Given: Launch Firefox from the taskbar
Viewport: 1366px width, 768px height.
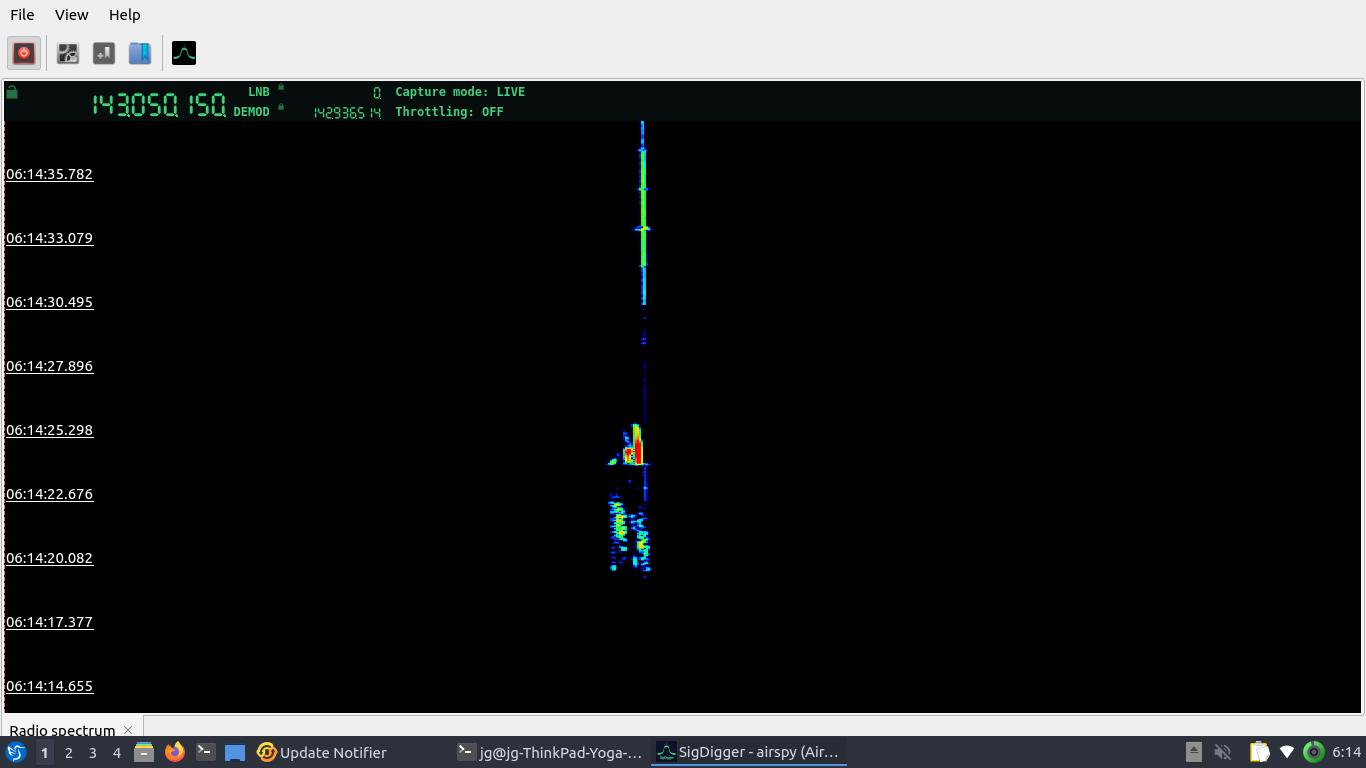Looking at the screenshot, I should tap(175, 752).
